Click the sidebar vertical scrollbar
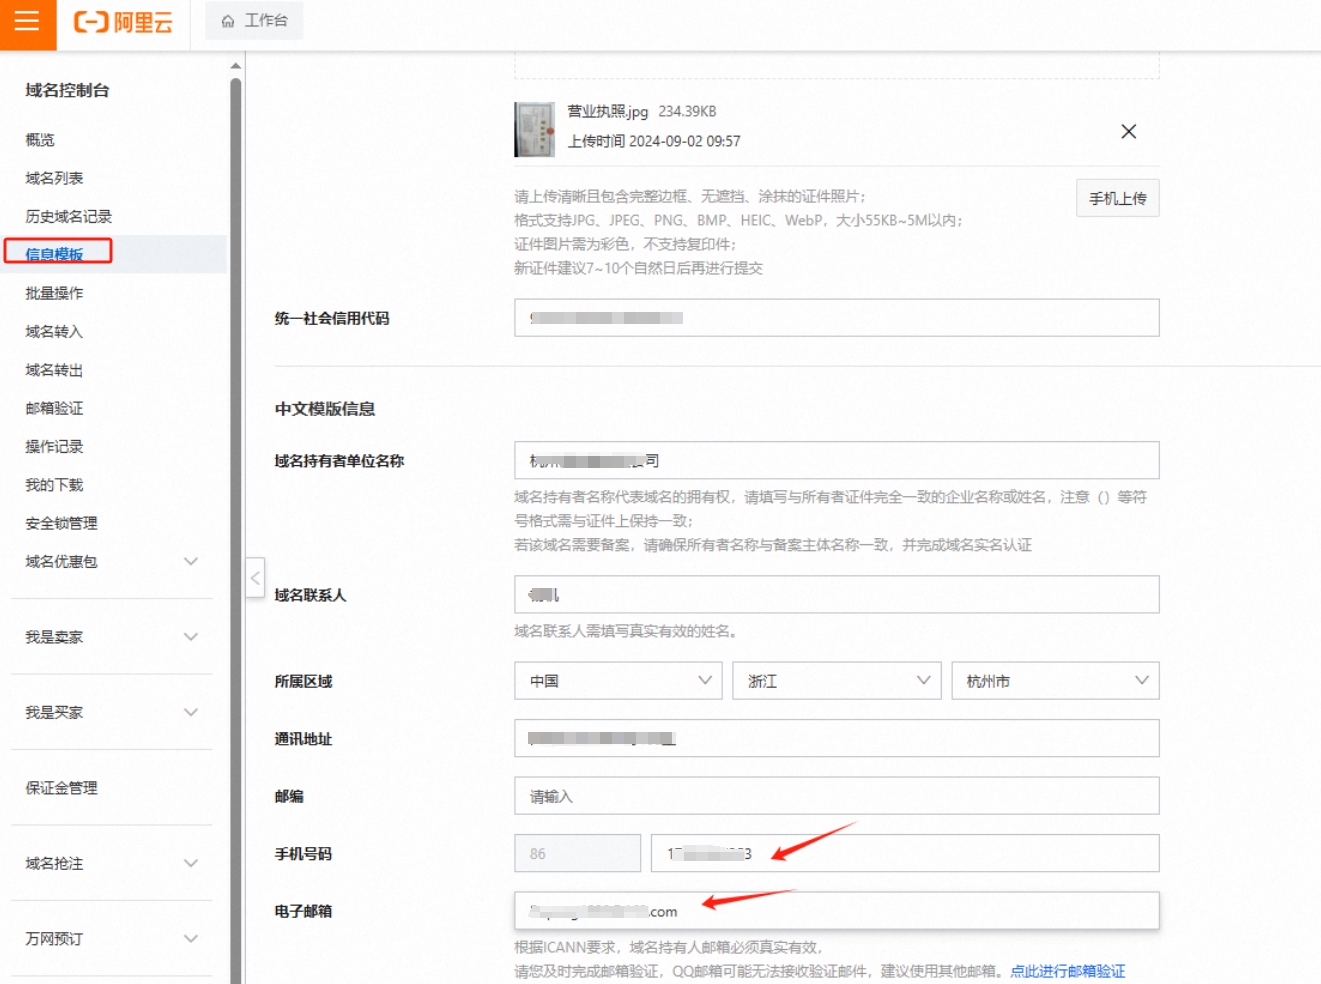 (x=236, y=500)
